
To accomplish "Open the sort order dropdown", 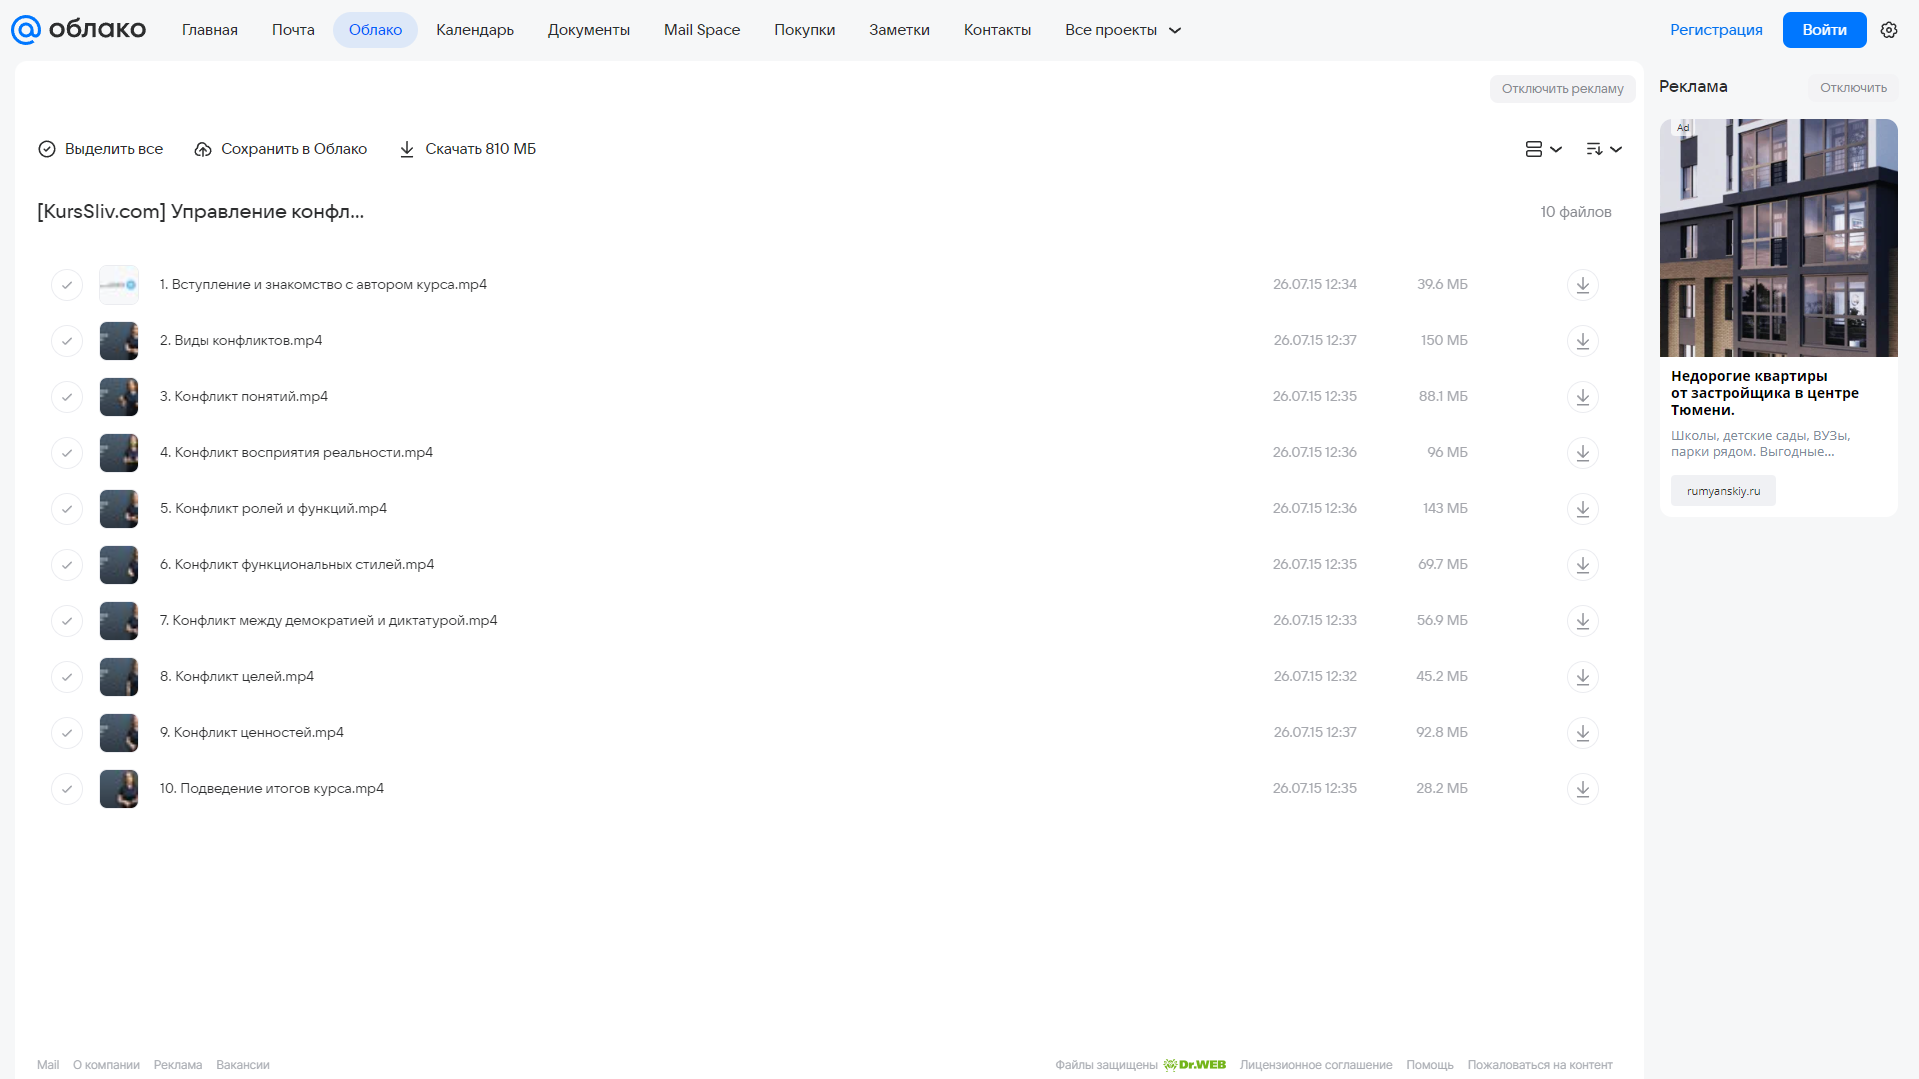I will pyautogui.click(x=1603, y=149).
